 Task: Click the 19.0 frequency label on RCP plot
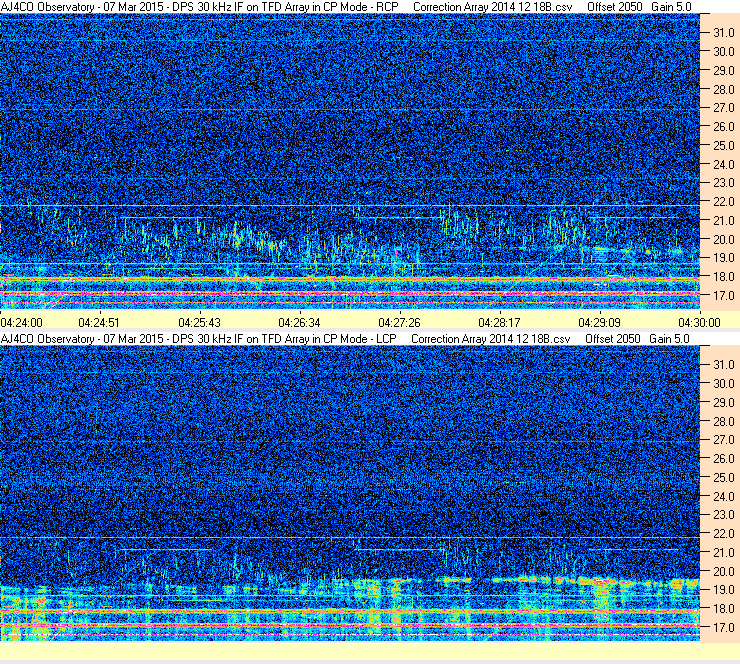coord(723,258)
